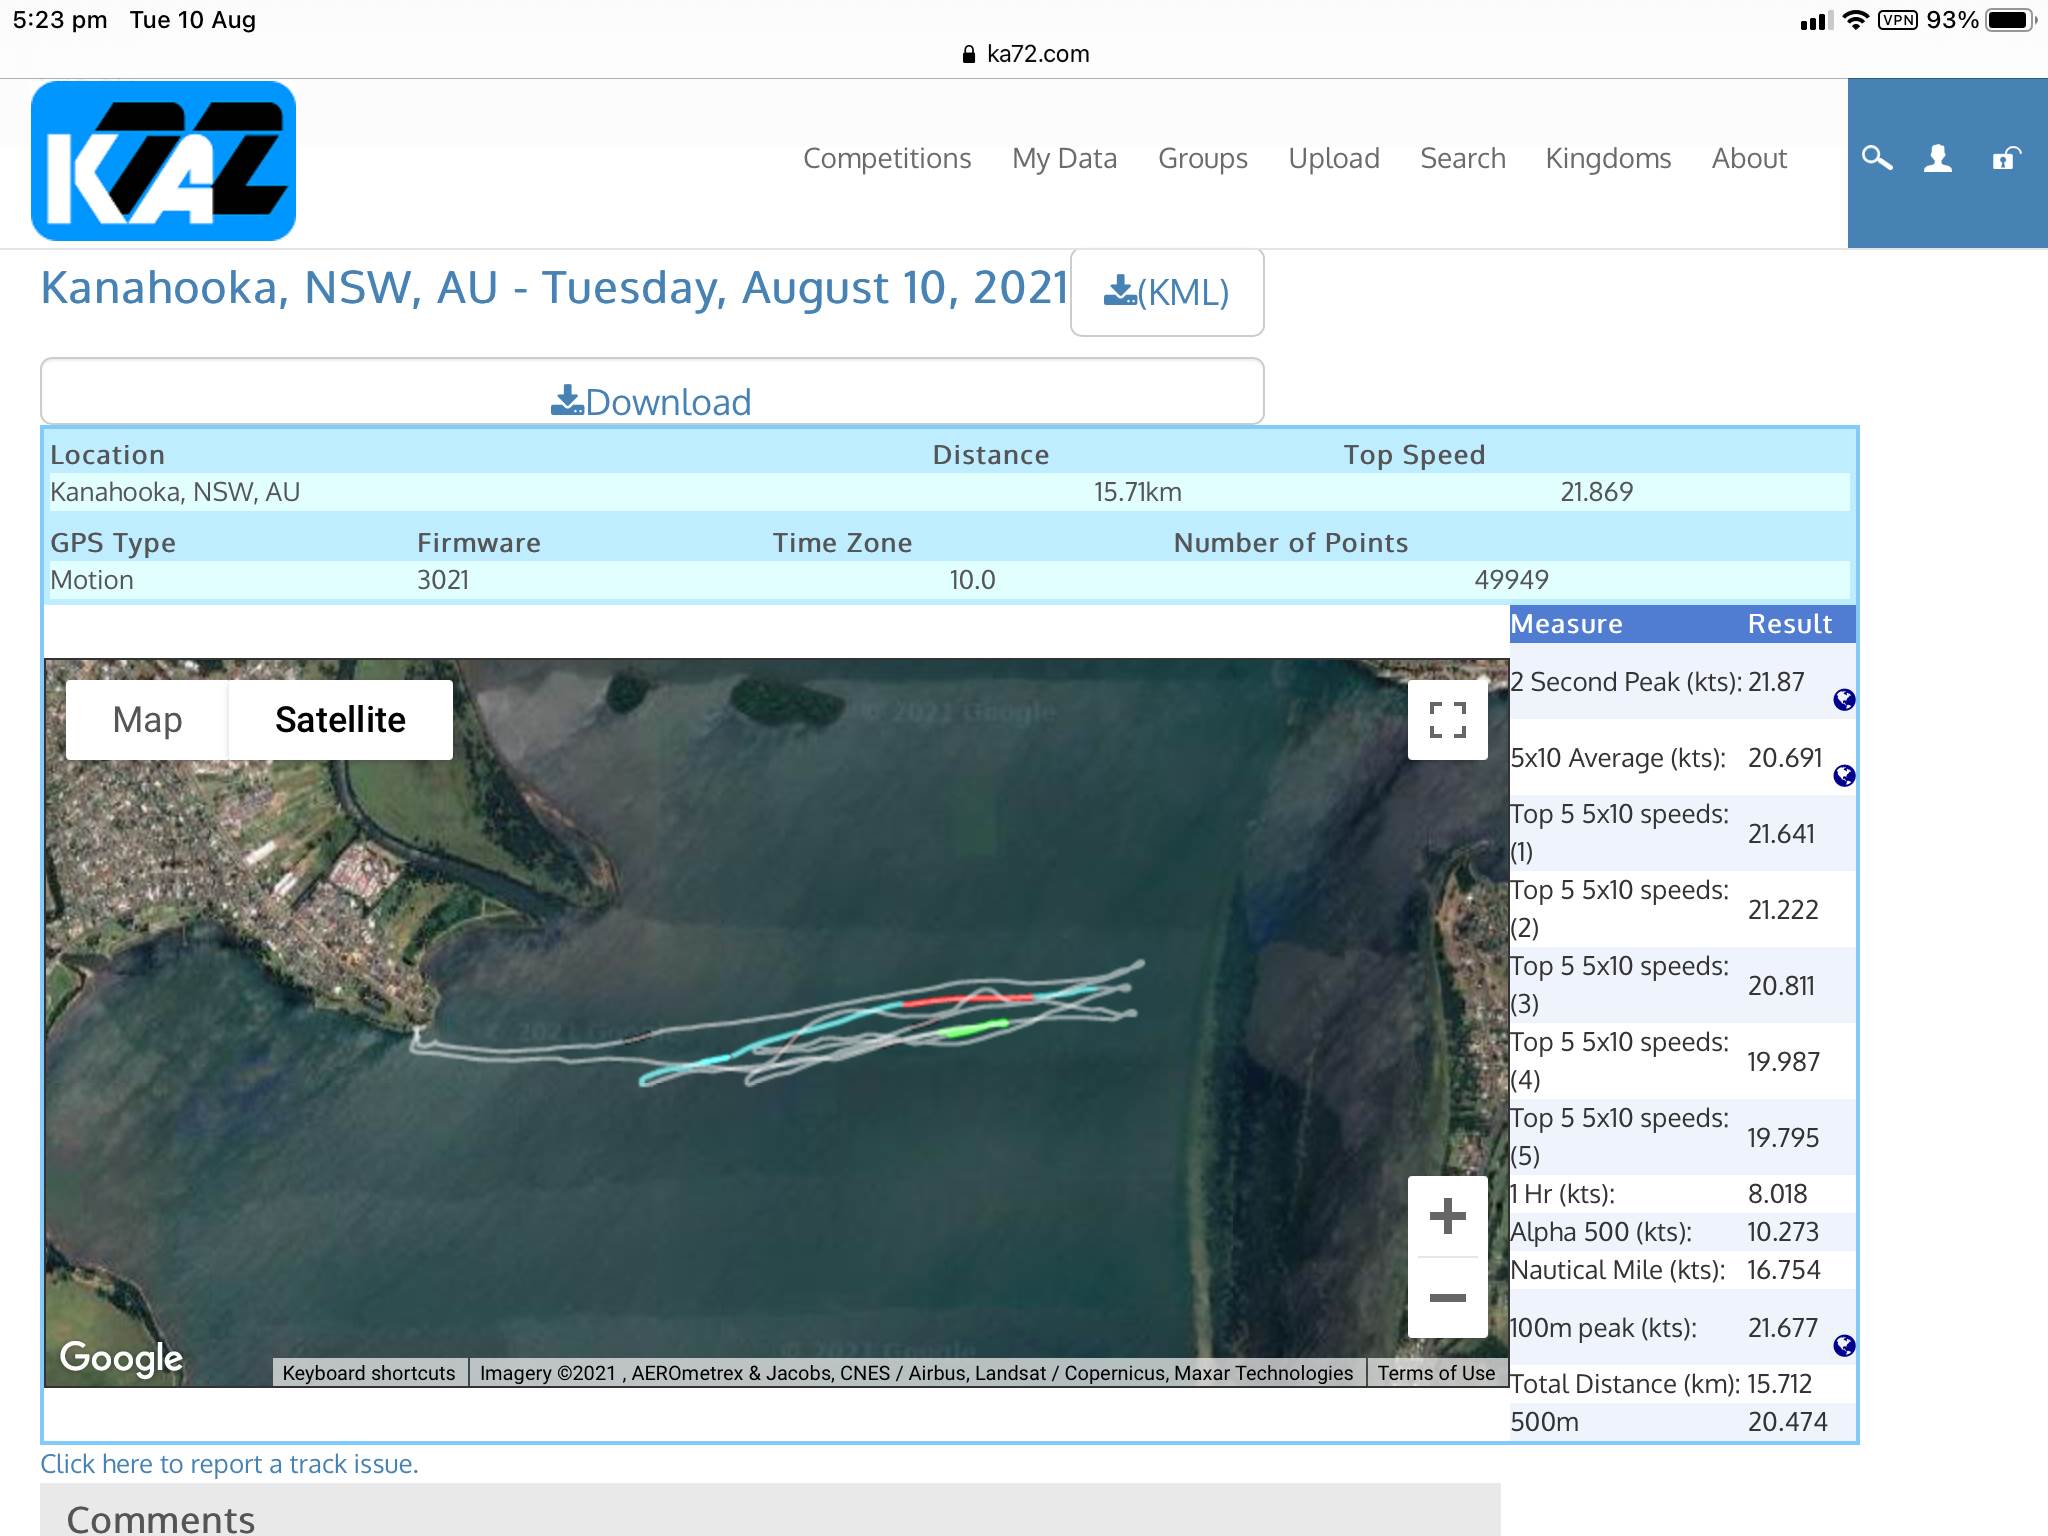Click the search magnifier icon in header
This screenshot has width=2048, height=1536.
pos(1876,159)
